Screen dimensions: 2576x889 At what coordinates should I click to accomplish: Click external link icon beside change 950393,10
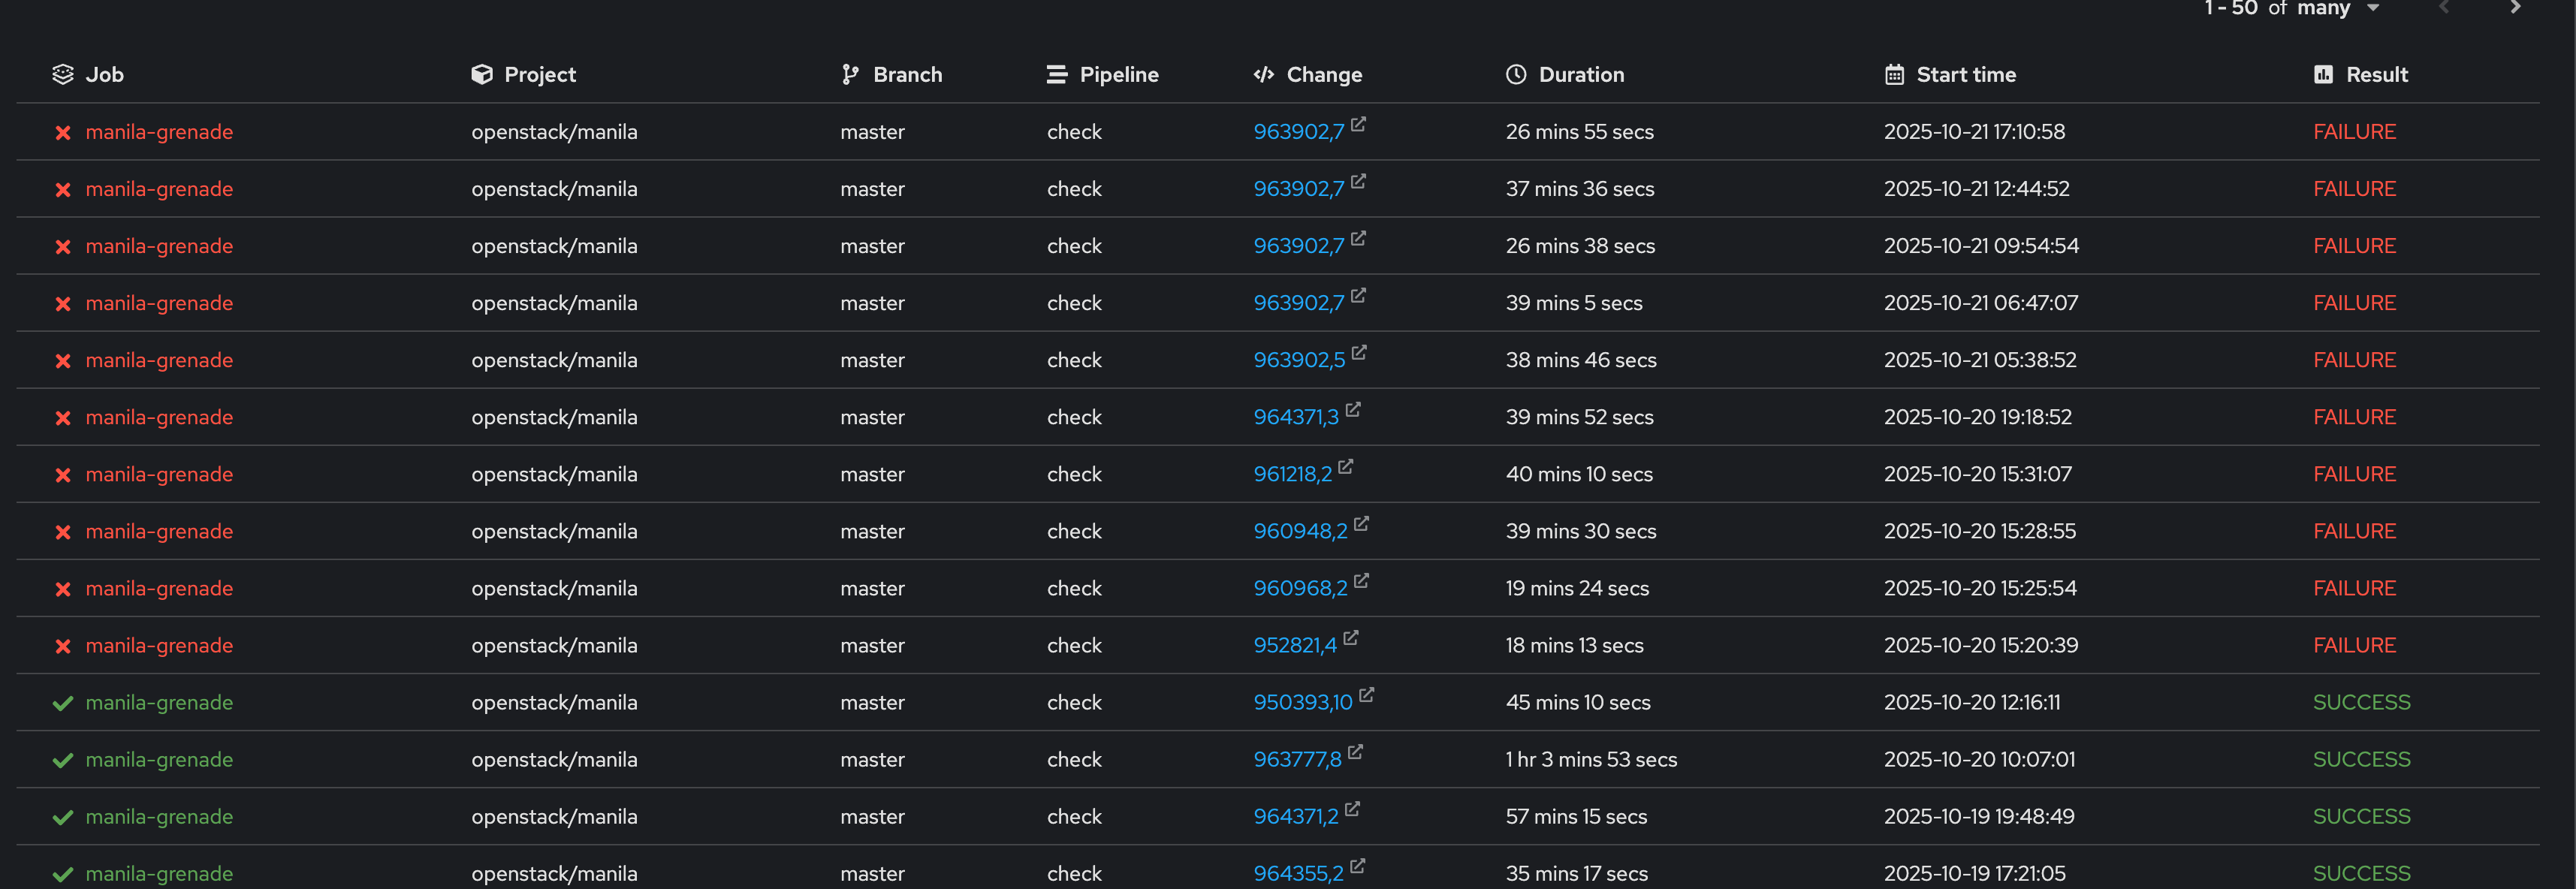[1367, 694]
